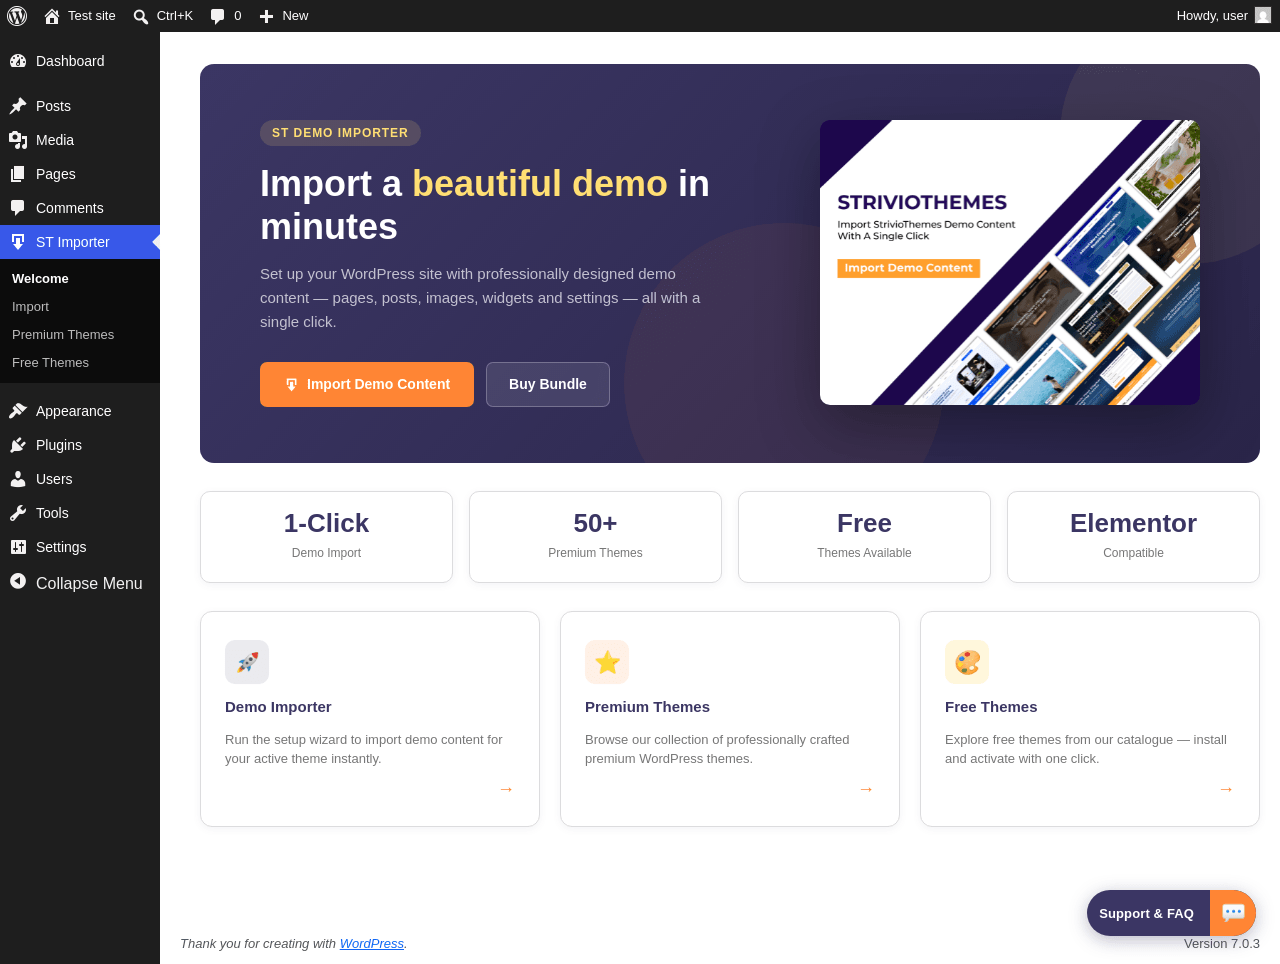Click the Settings sliders icon

[18, 547]
